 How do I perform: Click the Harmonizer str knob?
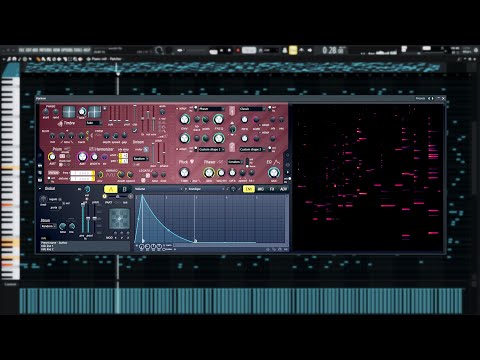104,157
